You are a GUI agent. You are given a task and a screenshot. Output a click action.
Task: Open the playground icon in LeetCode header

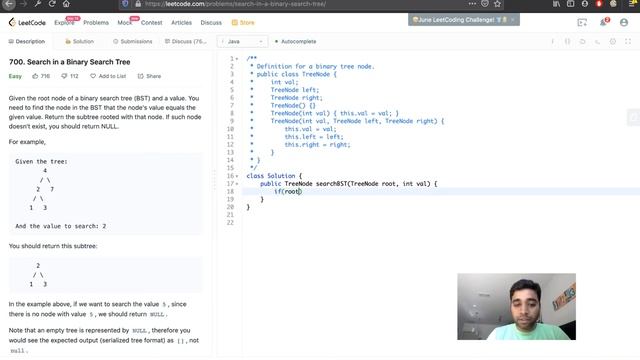[582, 23]
